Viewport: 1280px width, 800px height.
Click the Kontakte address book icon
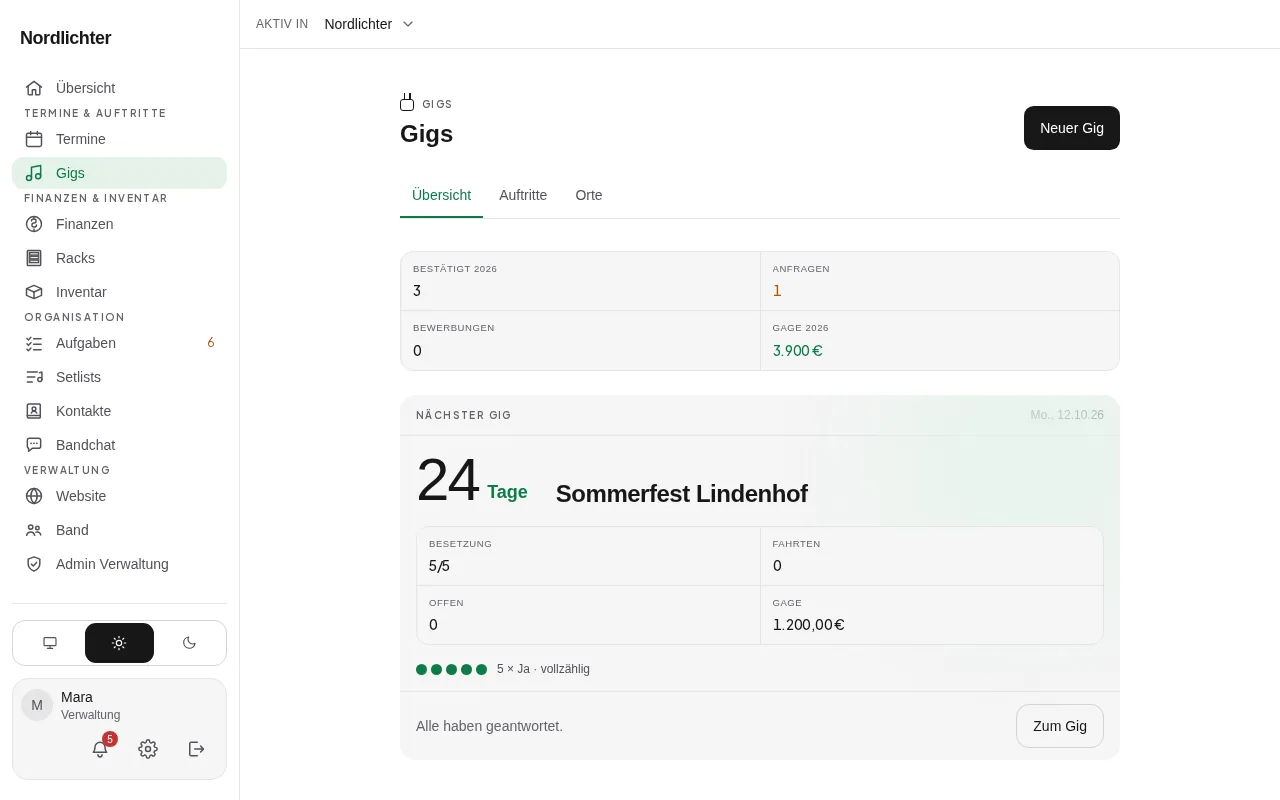point(34,411)
